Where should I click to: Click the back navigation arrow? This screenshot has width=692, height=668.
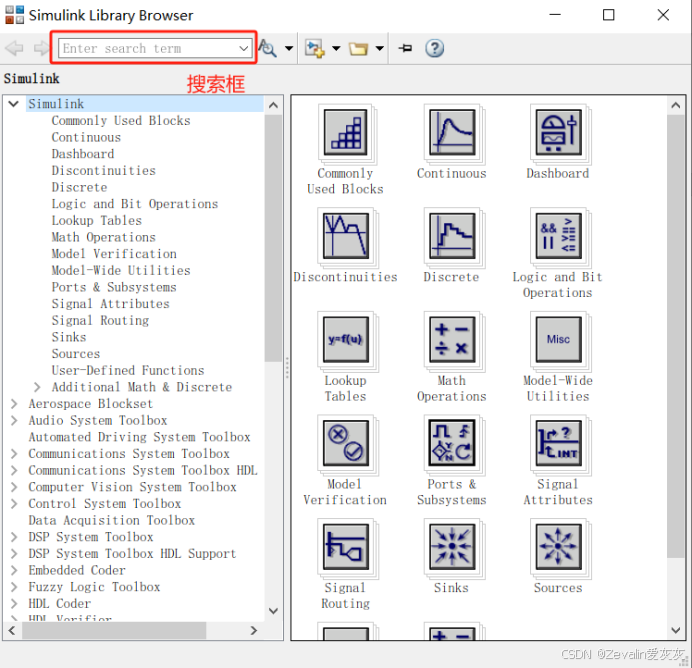click(14, 48)
